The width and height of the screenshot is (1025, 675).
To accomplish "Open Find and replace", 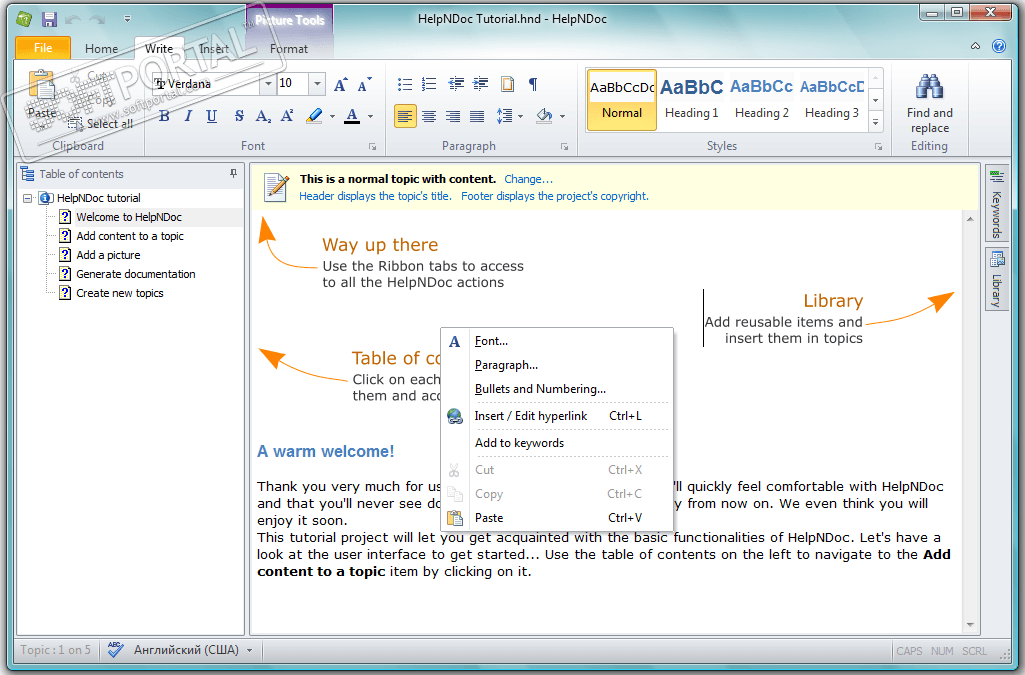I will 930,103.
